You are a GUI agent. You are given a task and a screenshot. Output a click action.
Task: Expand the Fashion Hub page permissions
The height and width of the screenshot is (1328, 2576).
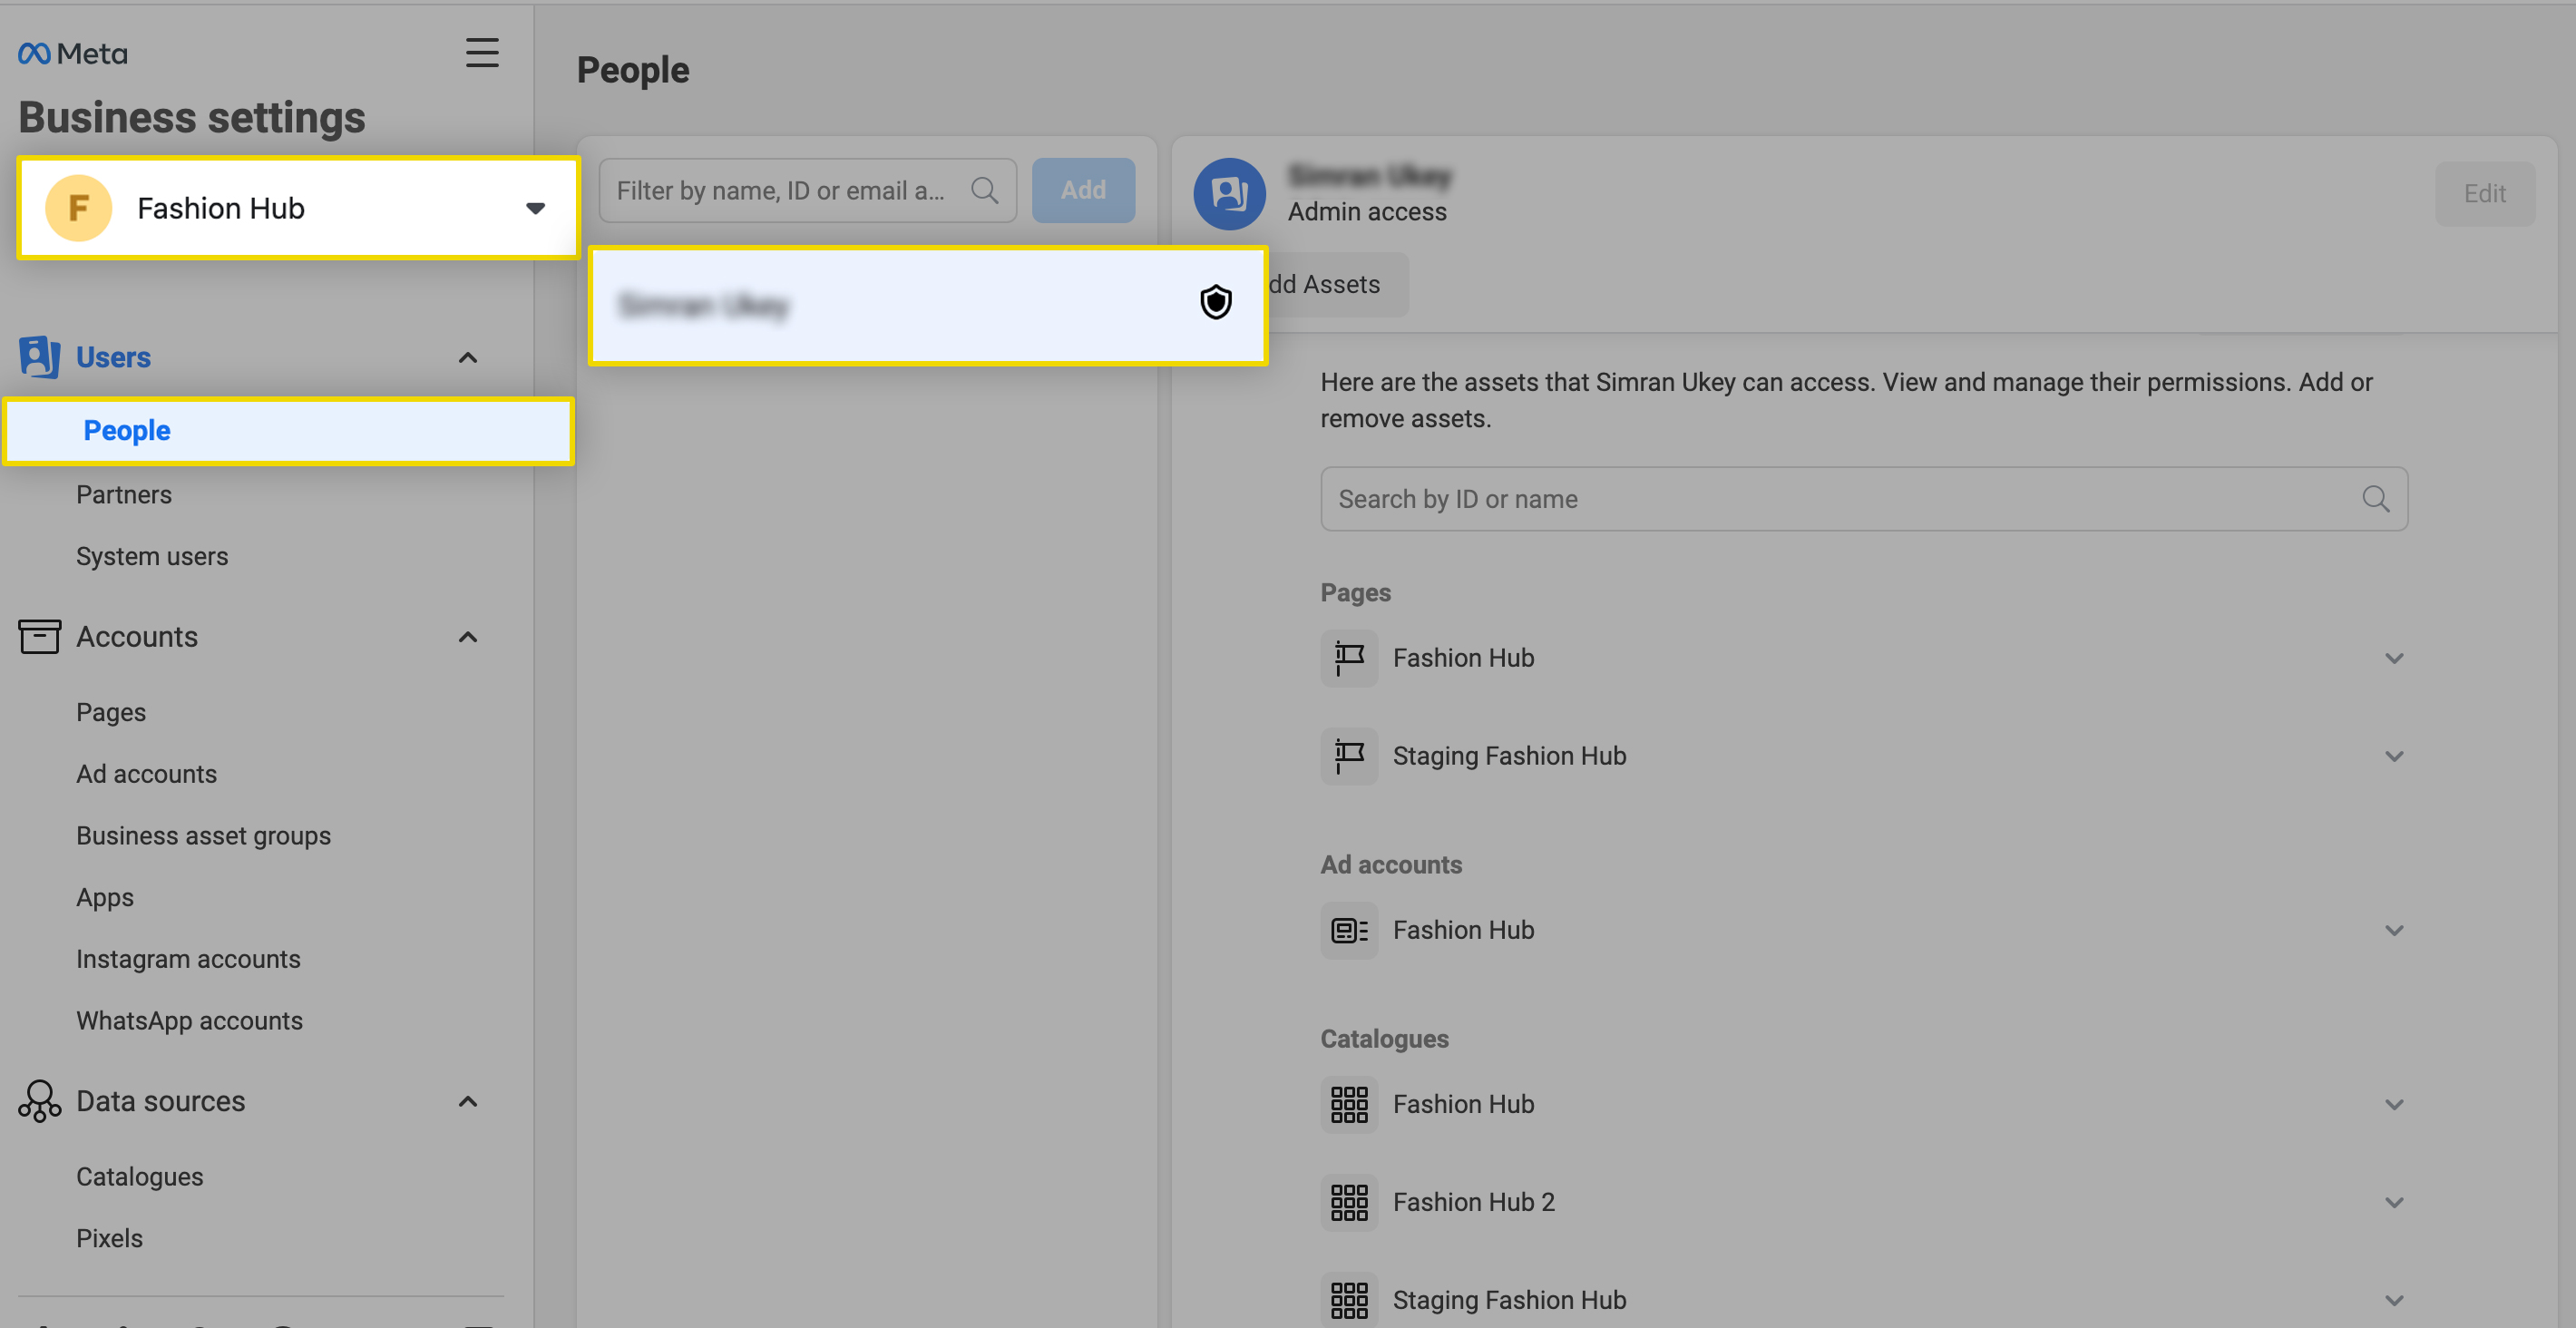[2394, 658]
